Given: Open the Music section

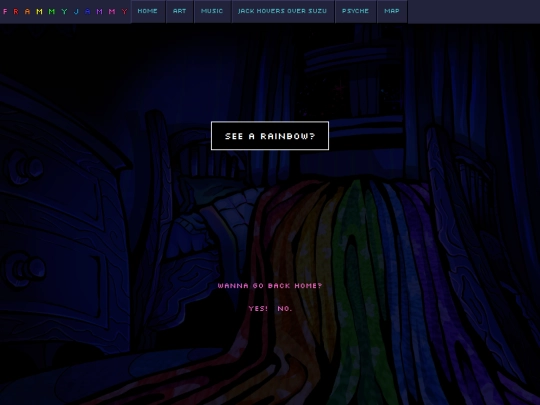Looking at the screenshot, I should pos(212,11).
